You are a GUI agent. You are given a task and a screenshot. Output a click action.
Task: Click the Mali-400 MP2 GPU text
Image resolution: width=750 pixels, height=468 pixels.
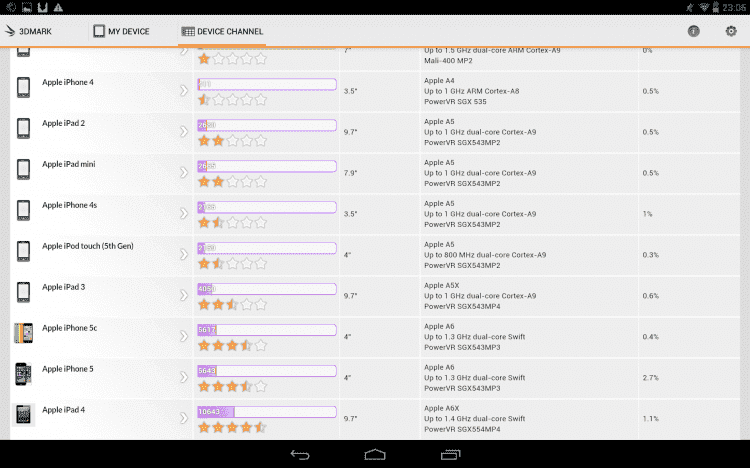448,61
